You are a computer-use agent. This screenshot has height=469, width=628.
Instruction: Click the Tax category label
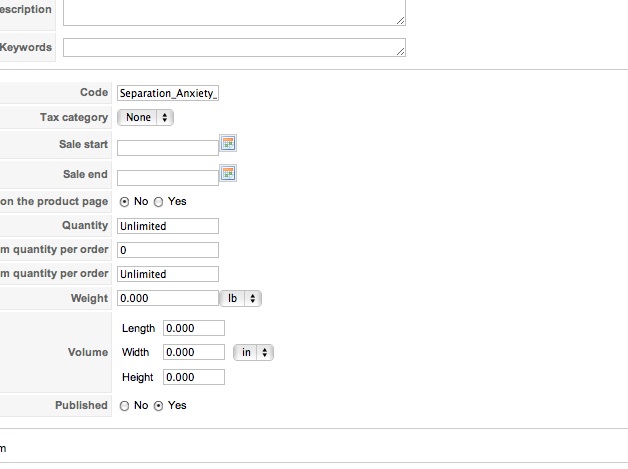coord(74,117)
